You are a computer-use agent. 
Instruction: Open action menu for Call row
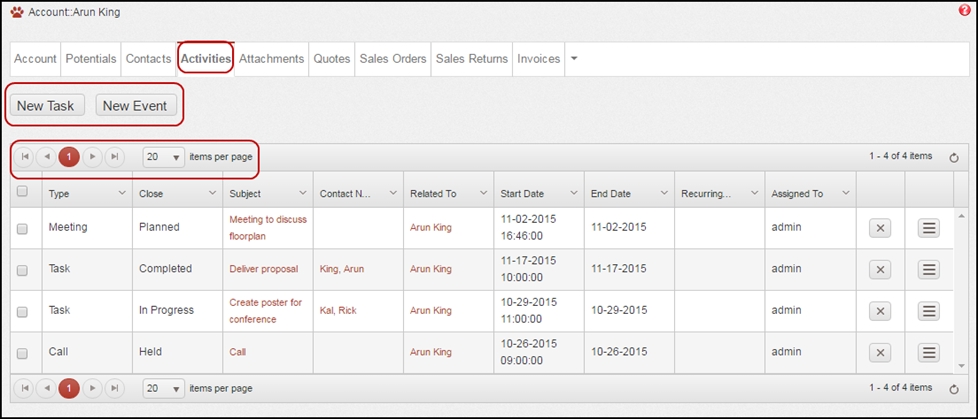pos(929,353)
